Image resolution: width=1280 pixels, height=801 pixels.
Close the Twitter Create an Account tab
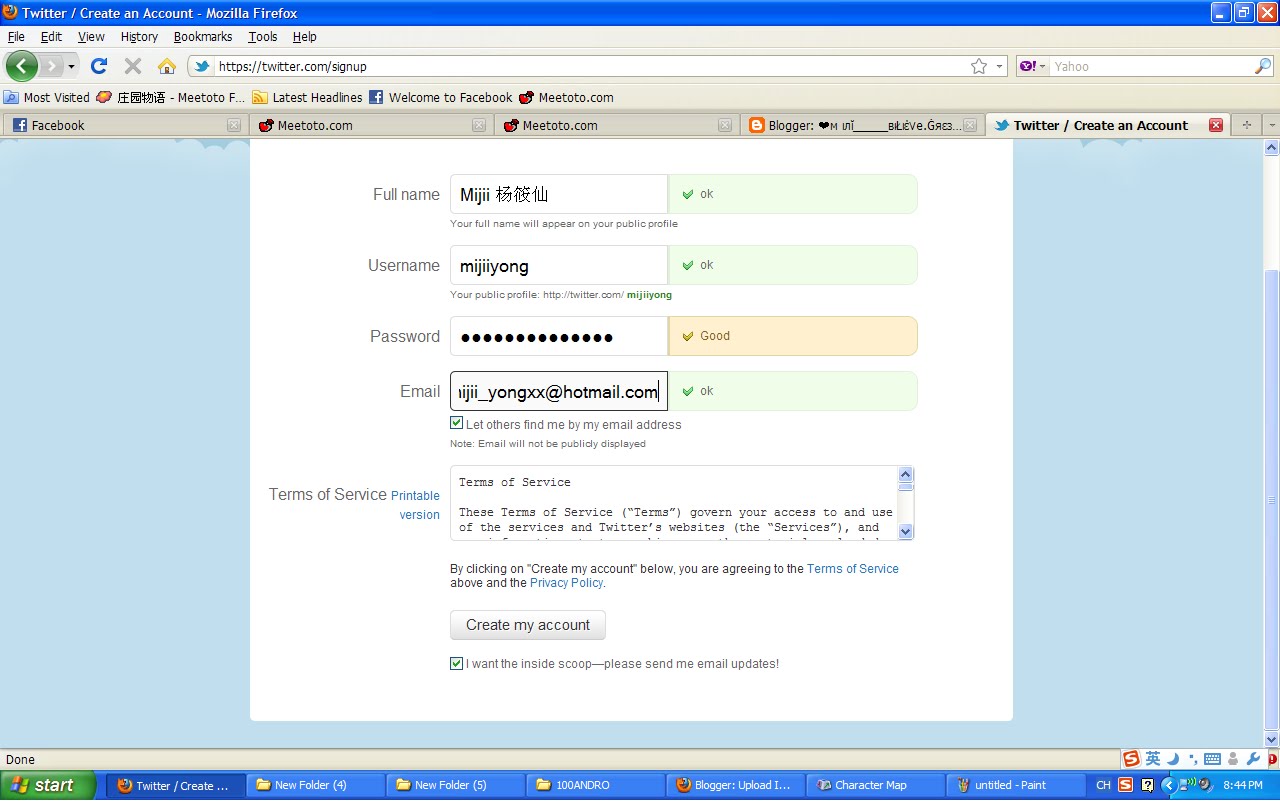click(x=1216, y=125)
